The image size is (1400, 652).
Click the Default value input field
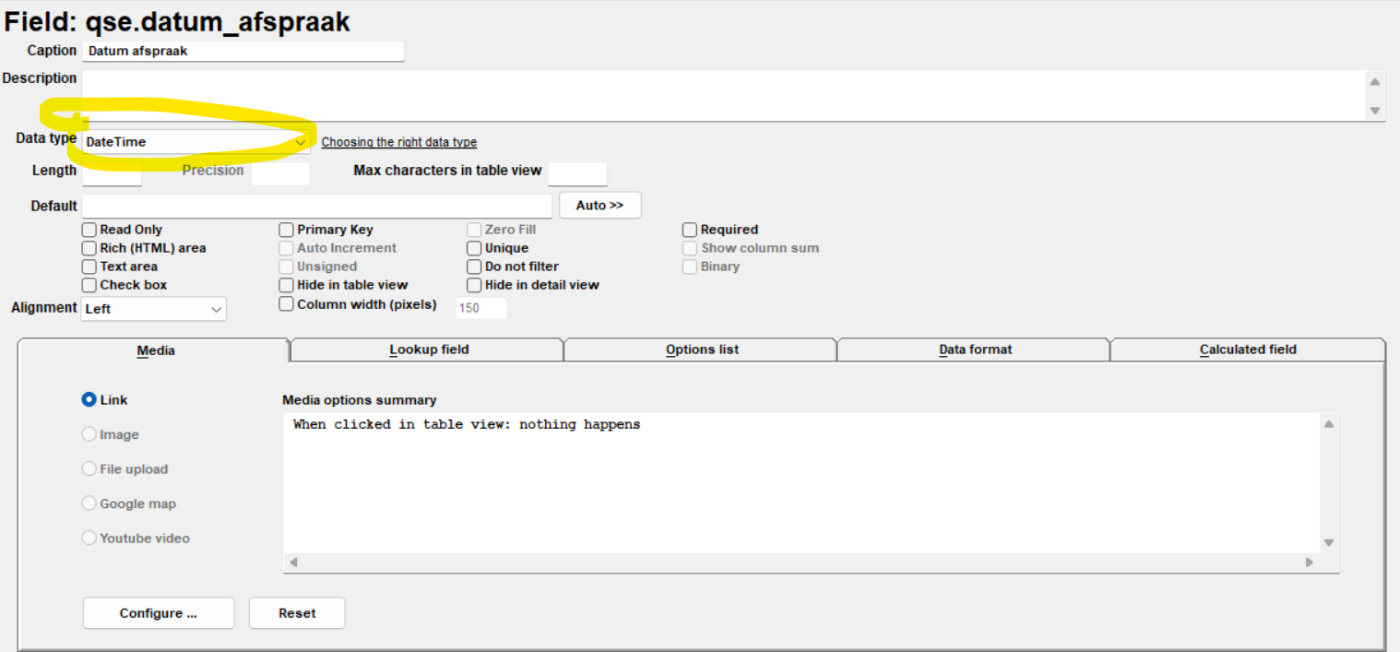click(x=317, y=206)
